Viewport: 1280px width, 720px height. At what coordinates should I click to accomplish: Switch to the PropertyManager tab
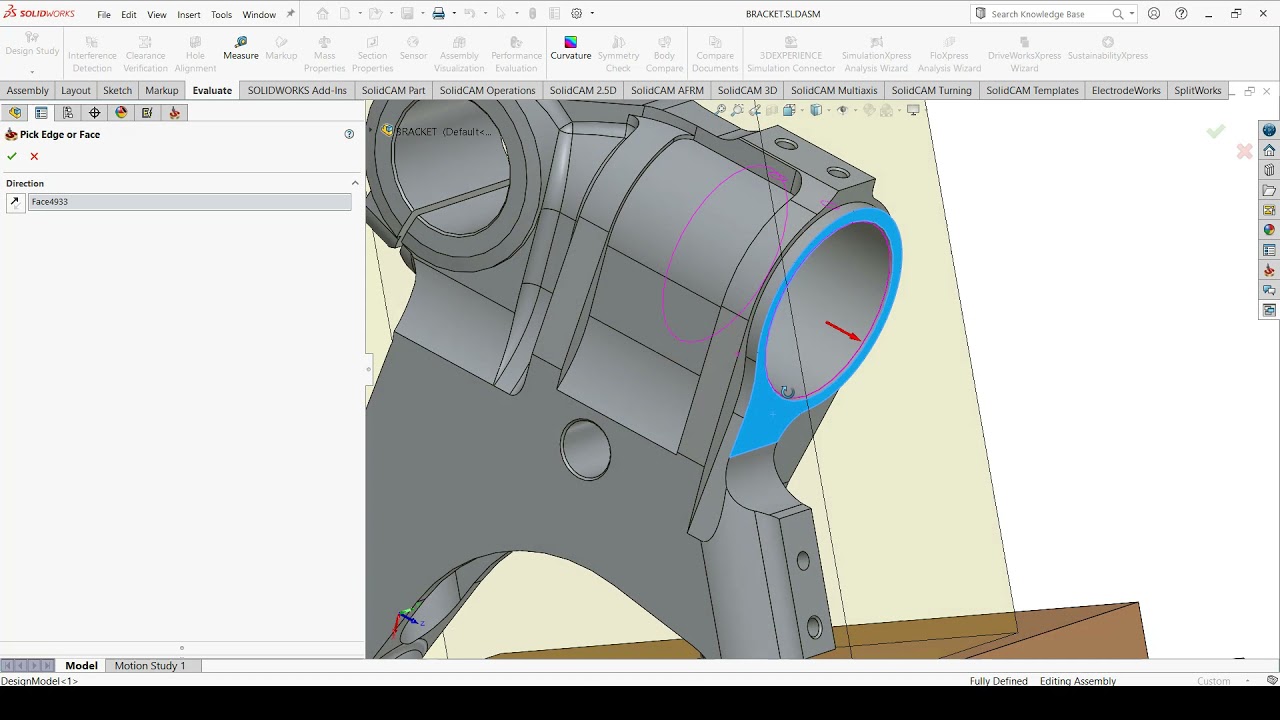click(41, 113)
